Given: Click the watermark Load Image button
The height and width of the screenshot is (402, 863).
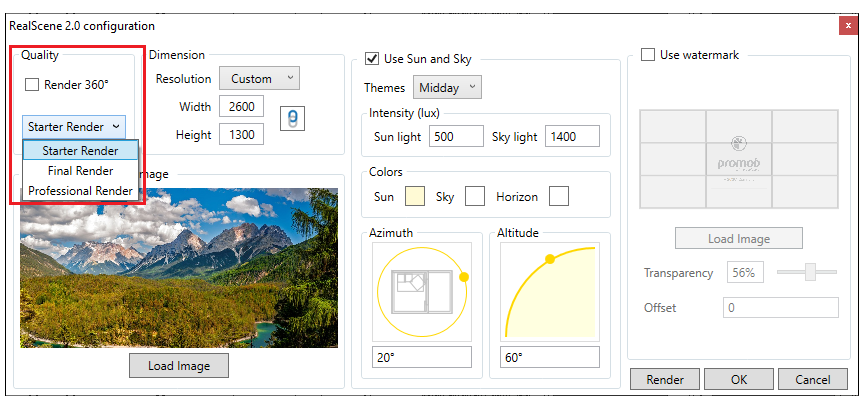Looking at the screenshot, I should coord(739,238).
